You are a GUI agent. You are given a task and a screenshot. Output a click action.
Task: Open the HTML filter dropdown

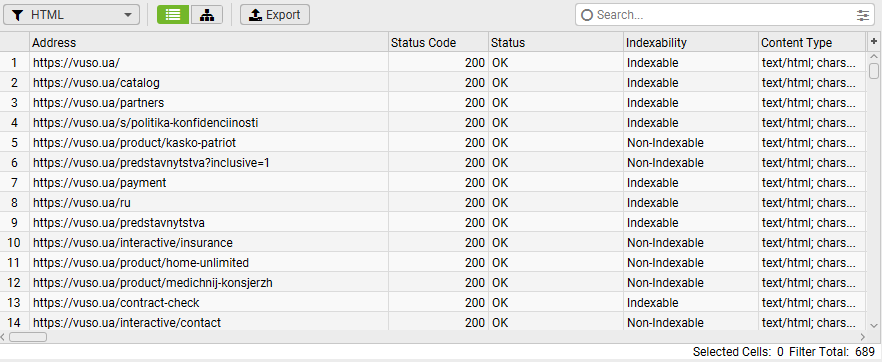(71, 15)
